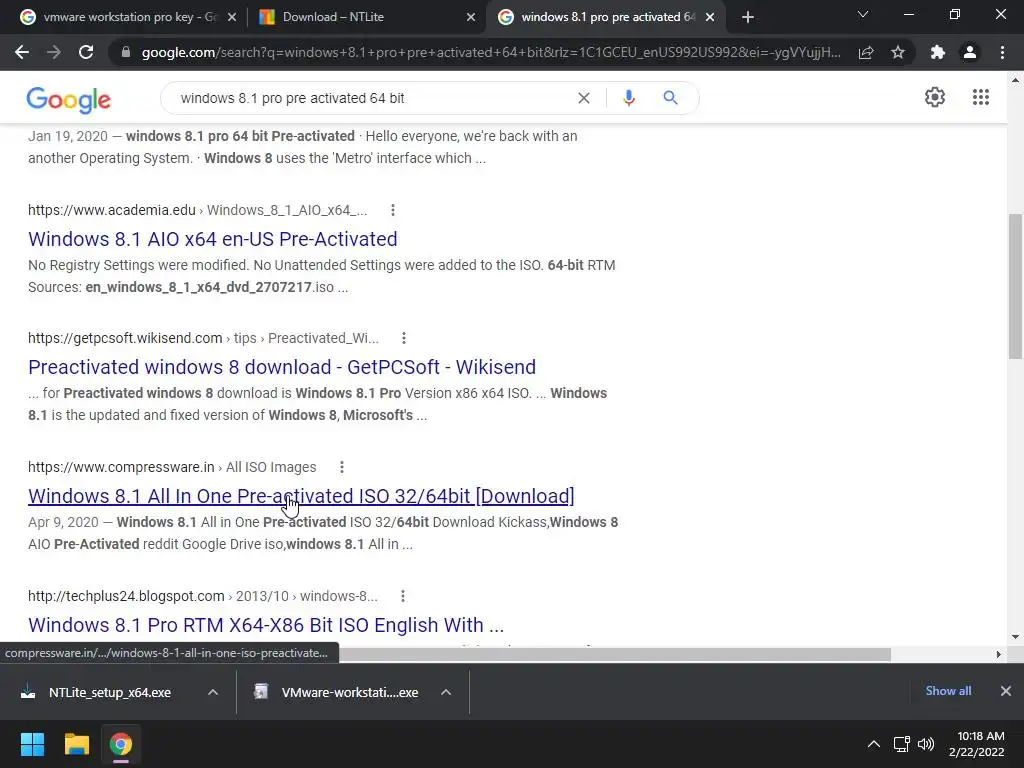Click the techplus24.blogspot.com result URL
1024x768 pixels.
point(202,596)
